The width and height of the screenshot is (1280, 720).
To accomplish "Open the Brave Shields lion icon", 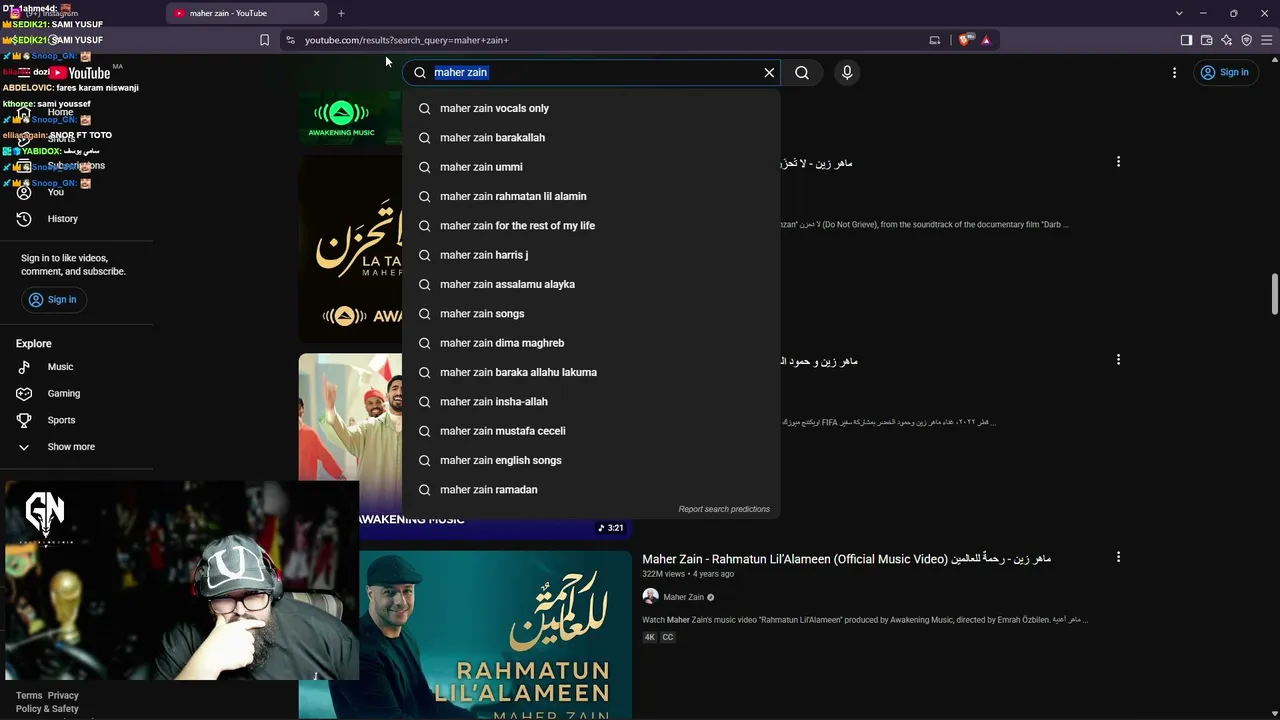I will [964, 40].
